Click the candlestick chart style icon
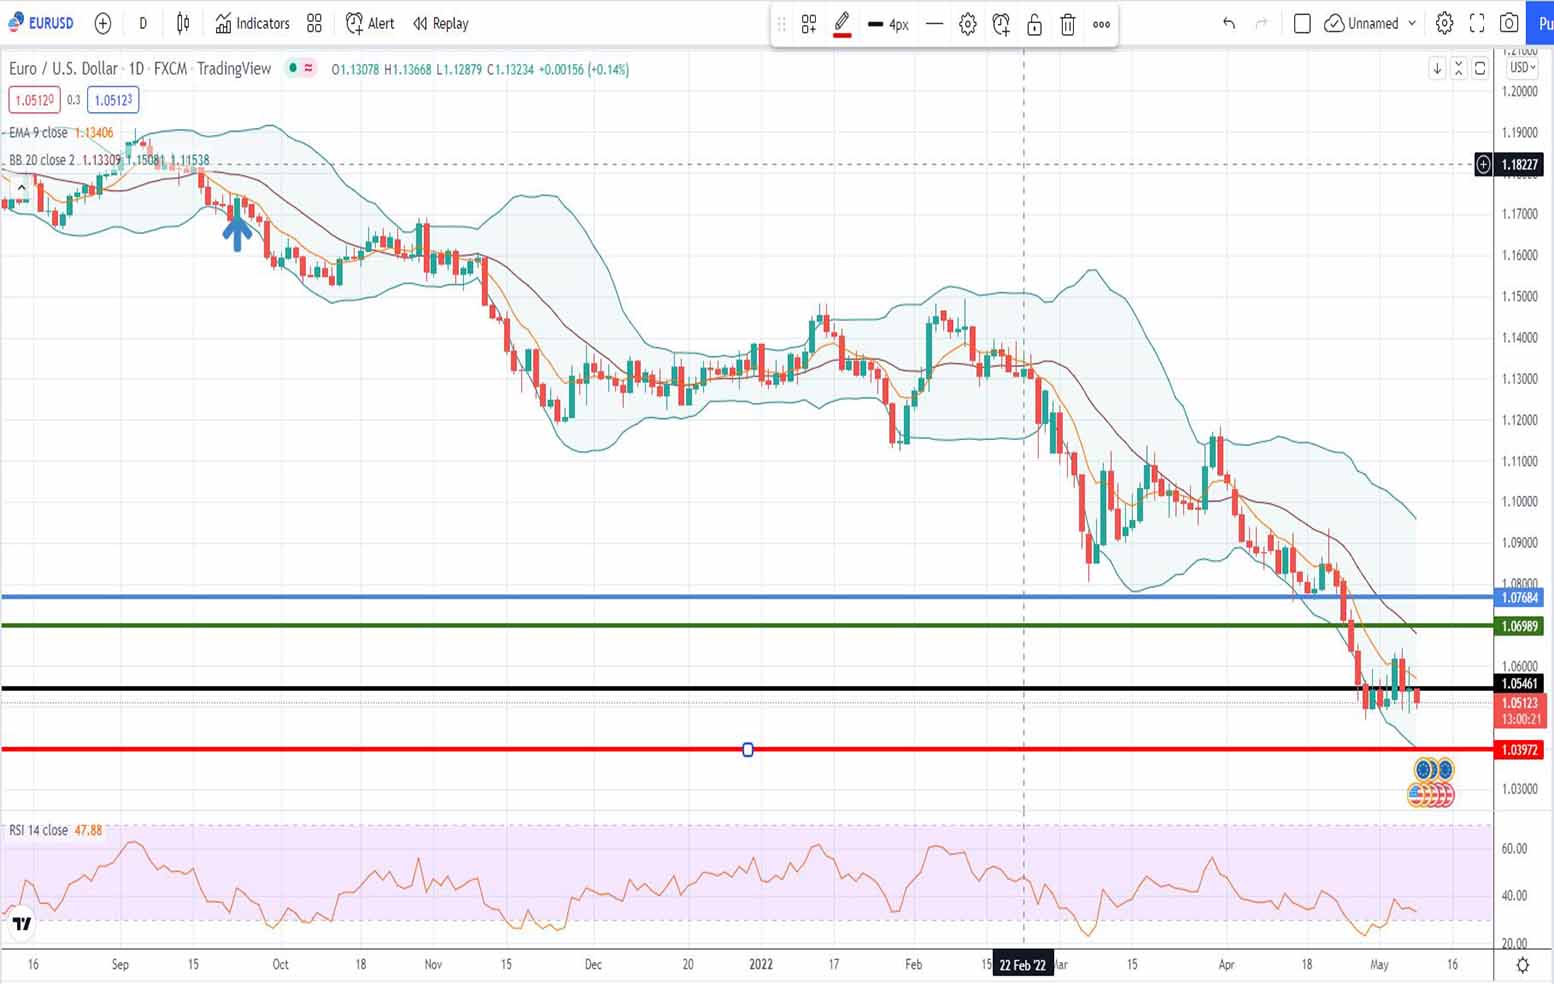Image resolution: width=1554 pixels, height=984 pixels. click(183, 23)
